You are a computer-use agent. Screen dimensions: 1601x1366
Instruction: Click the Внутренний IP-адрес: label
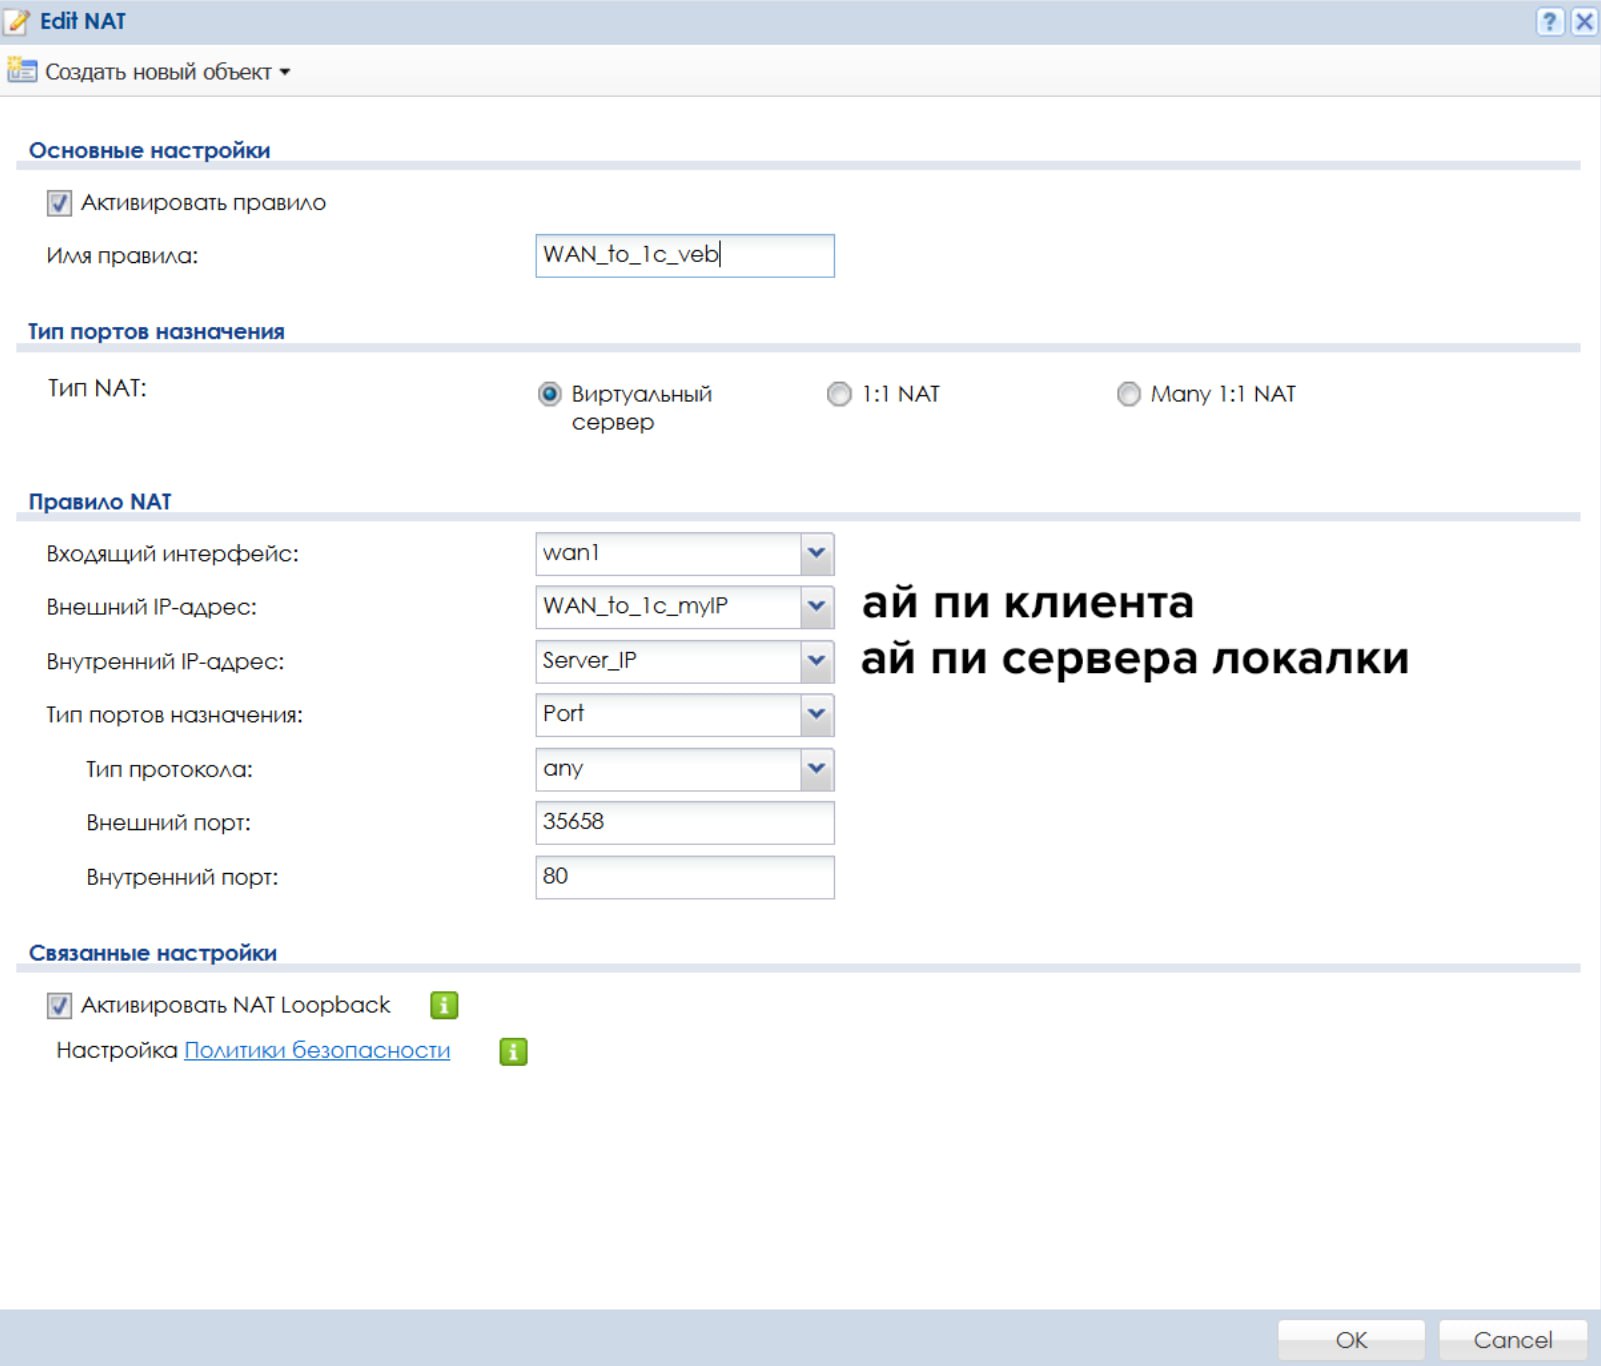pyautogui.click(x=165, y=662)
